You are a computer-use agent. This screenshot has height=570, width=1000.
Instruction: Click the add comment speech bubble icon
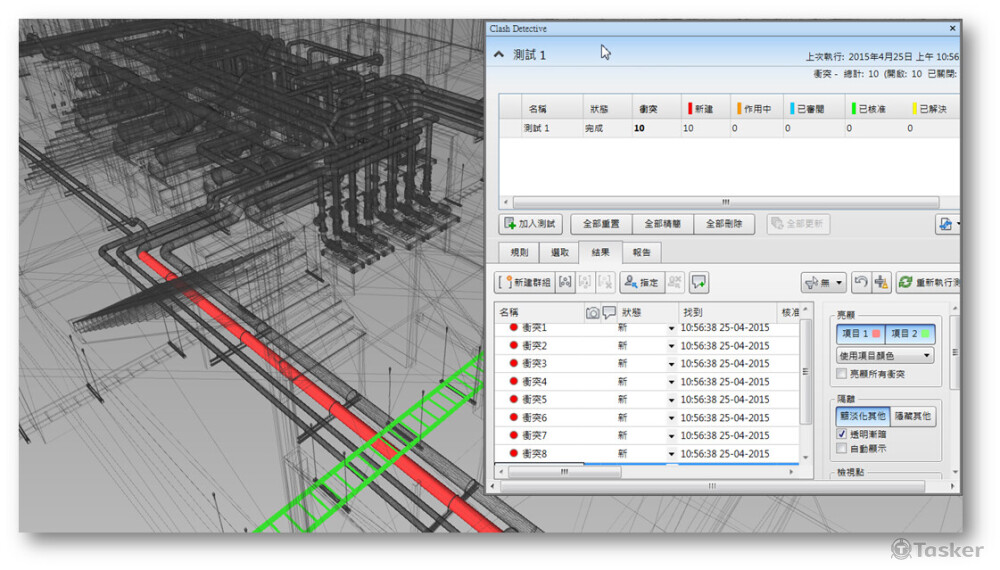(699, 283)
